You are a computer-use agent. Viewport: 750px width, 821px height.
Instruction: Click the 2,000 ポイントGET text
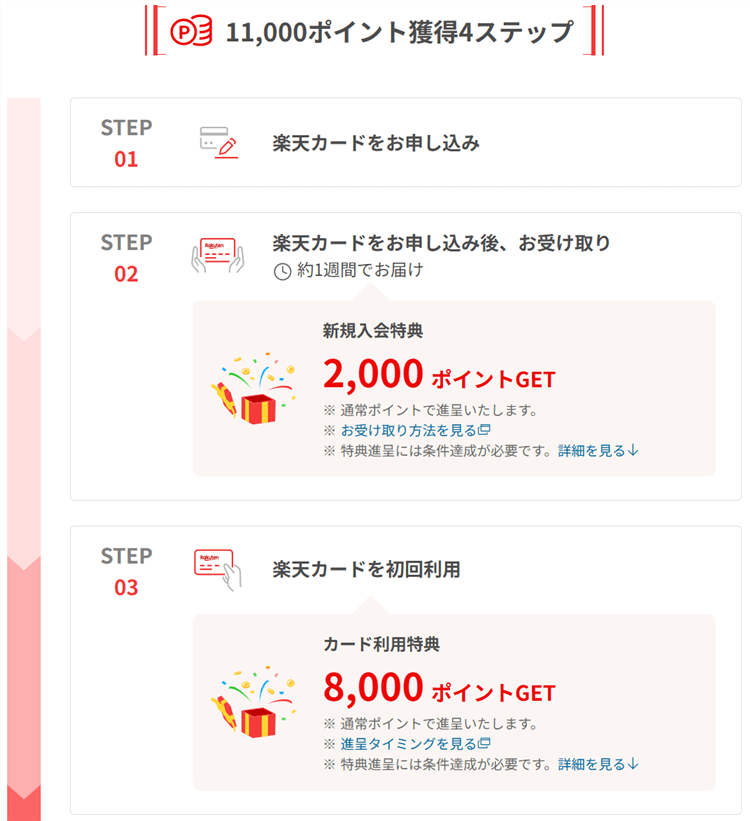click(x=438, y=375)
